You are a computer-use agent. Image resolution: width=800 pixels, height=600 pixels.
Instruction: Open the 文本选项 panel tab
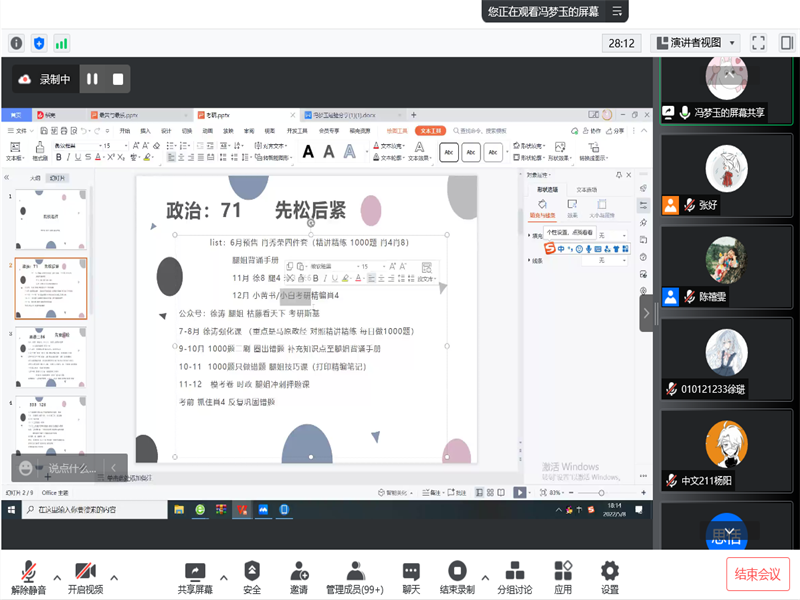coord(587,189)
